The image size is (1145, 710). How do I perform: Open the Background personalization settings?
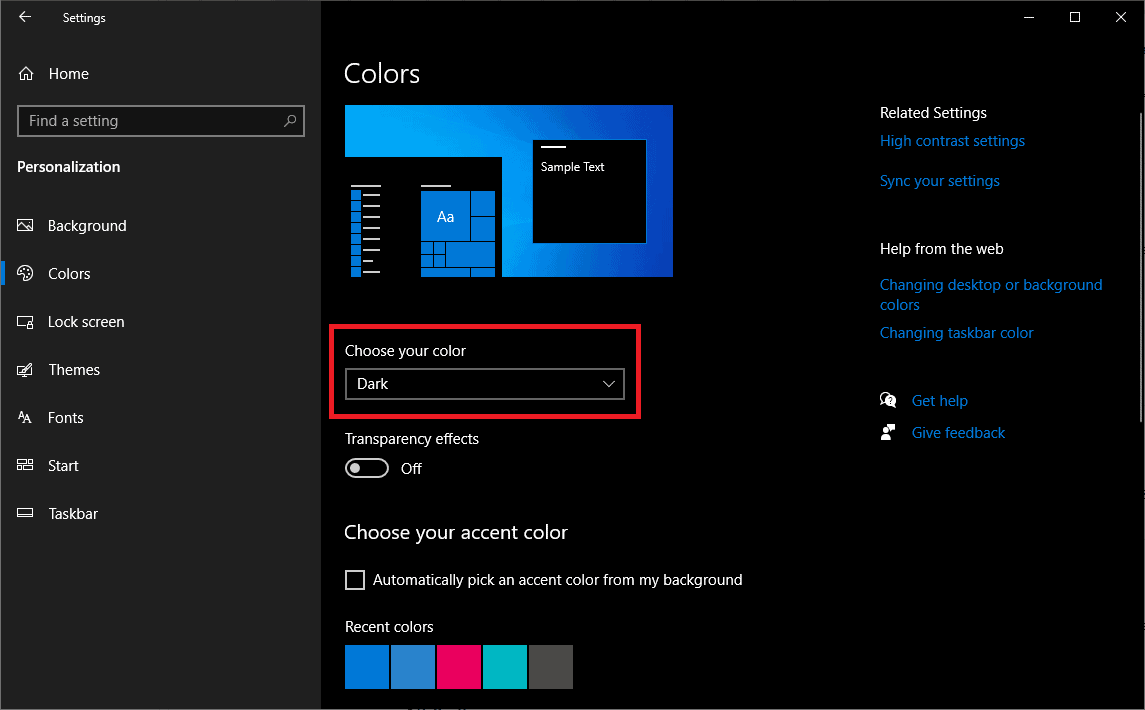(x=85, y=225)
